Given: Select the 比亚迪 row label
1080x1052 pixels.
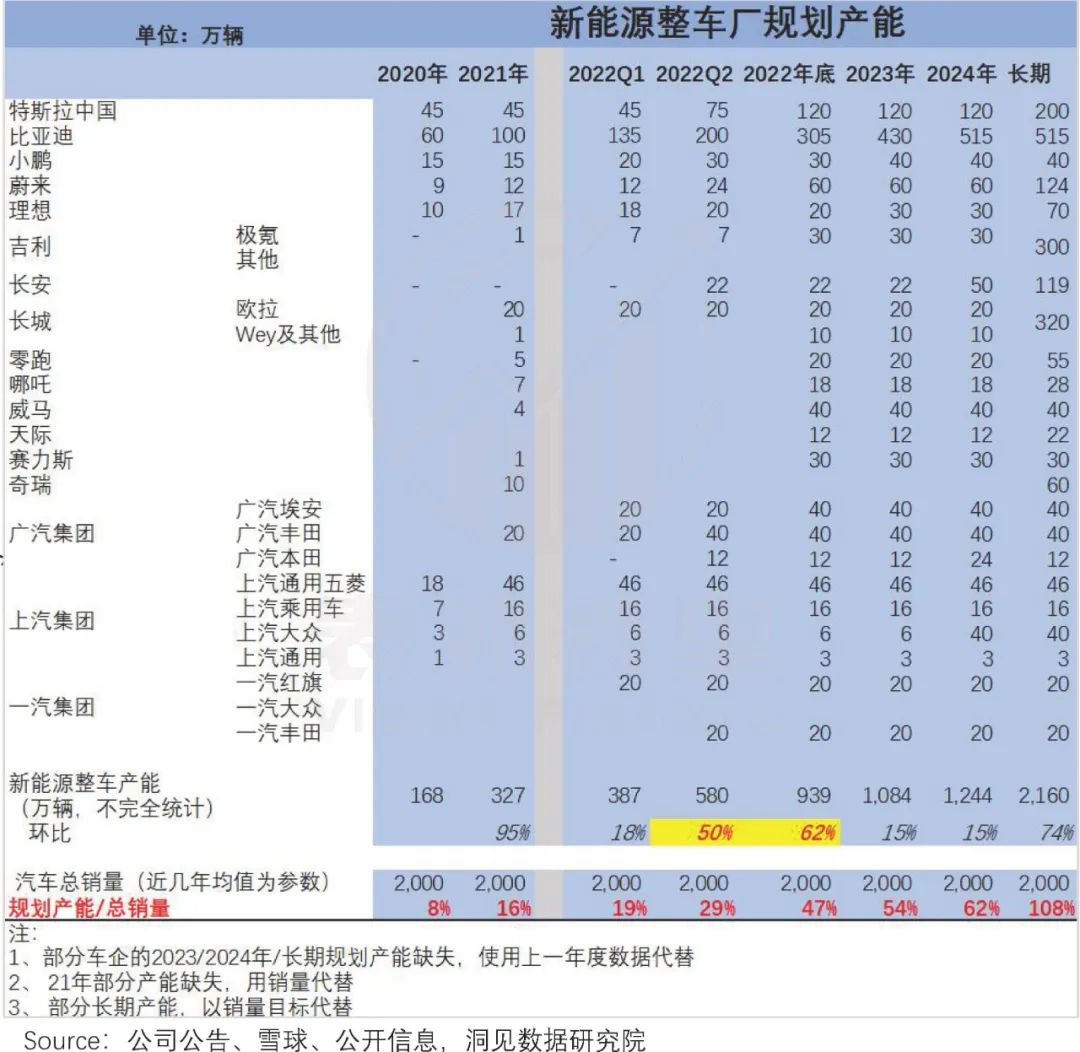Looking at the screenshot, I should click(x=41, y=136).
